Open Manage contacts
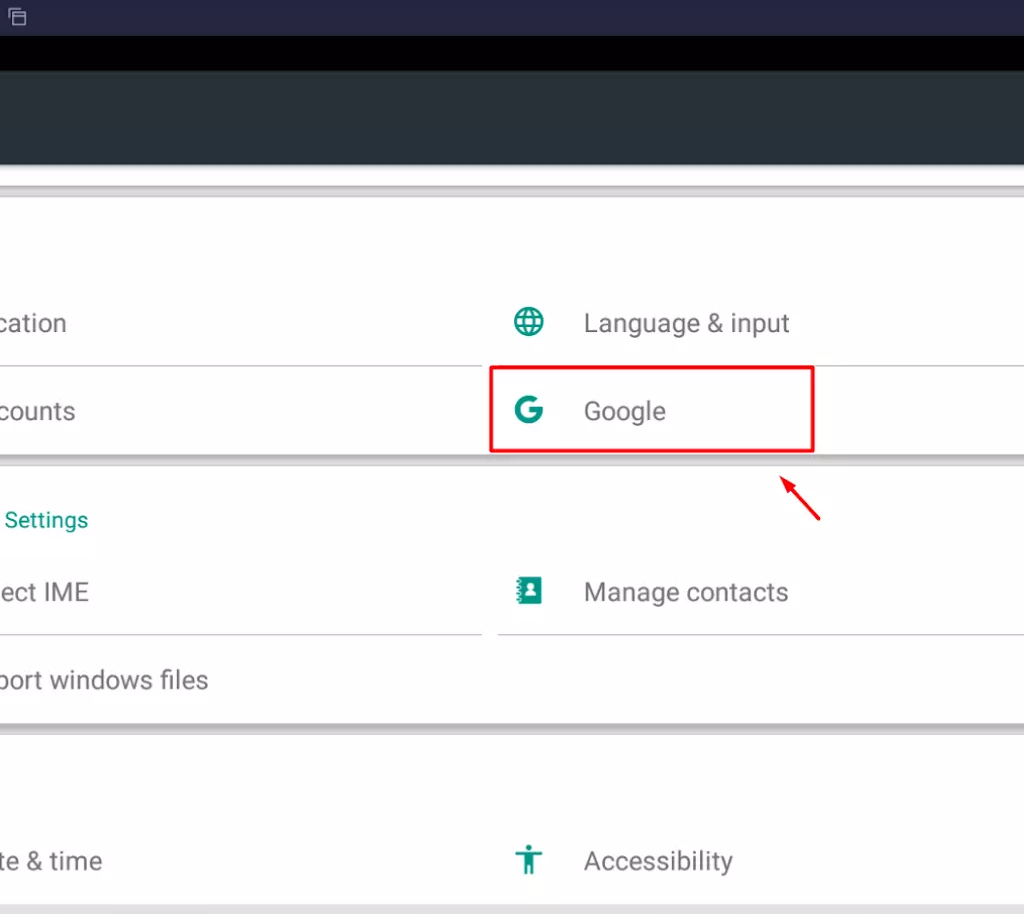Screen dimensions: 1024x914 coord(760,591)
